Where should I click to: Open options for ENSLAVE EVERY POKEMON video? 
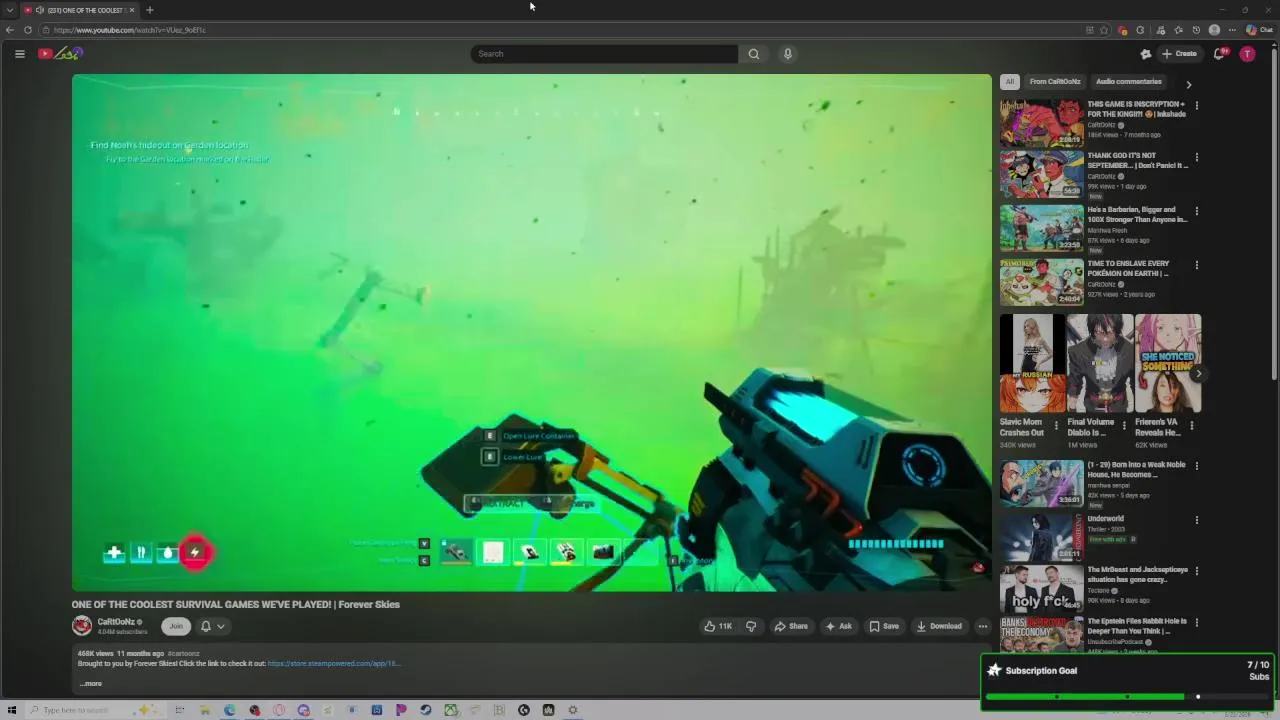(1197, 265)
